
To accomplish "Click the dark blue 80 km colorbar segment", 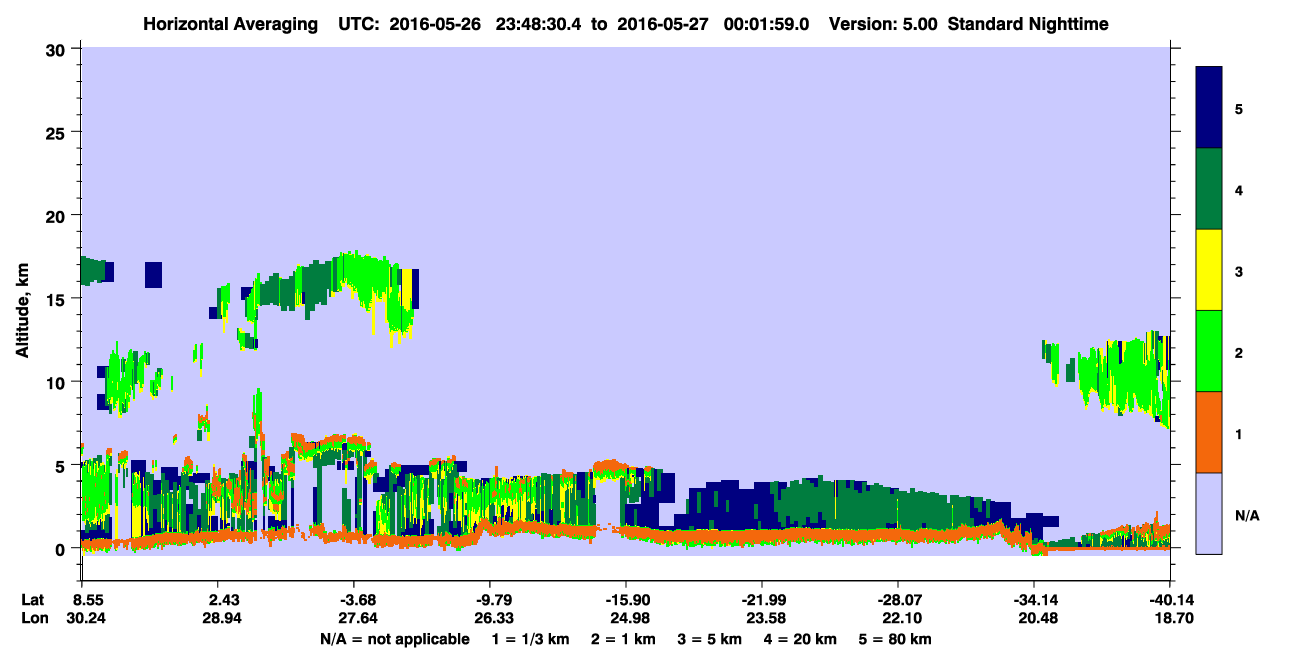I will click(1209, 108).
